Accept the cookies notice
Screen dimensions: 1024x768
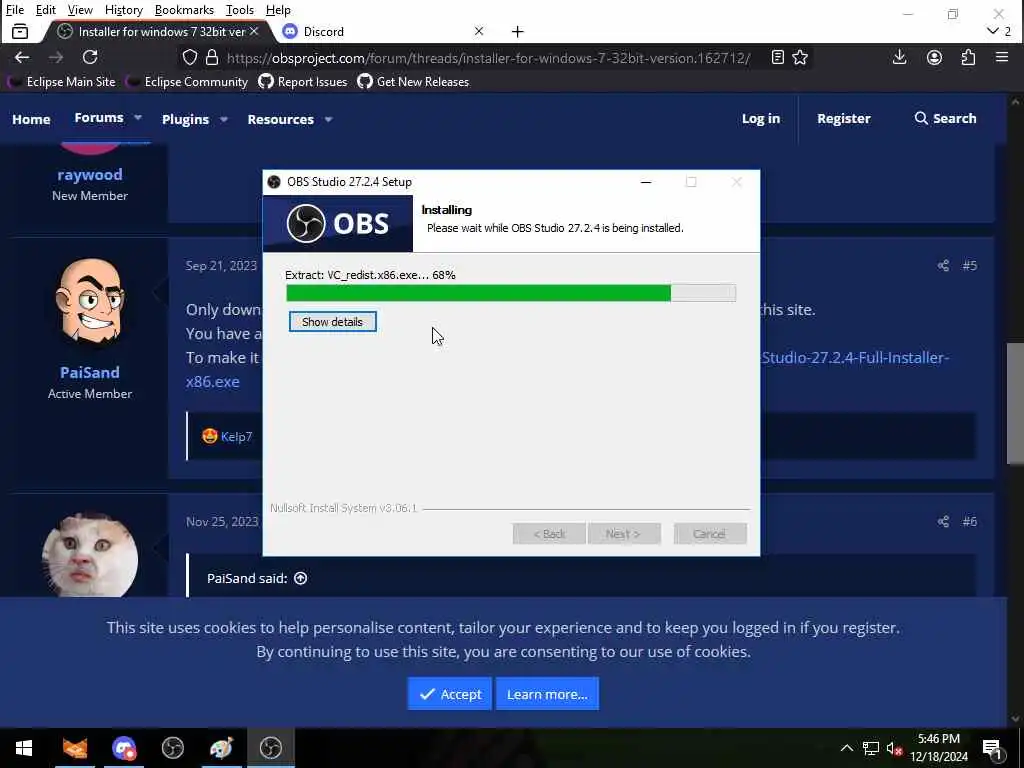449,694
